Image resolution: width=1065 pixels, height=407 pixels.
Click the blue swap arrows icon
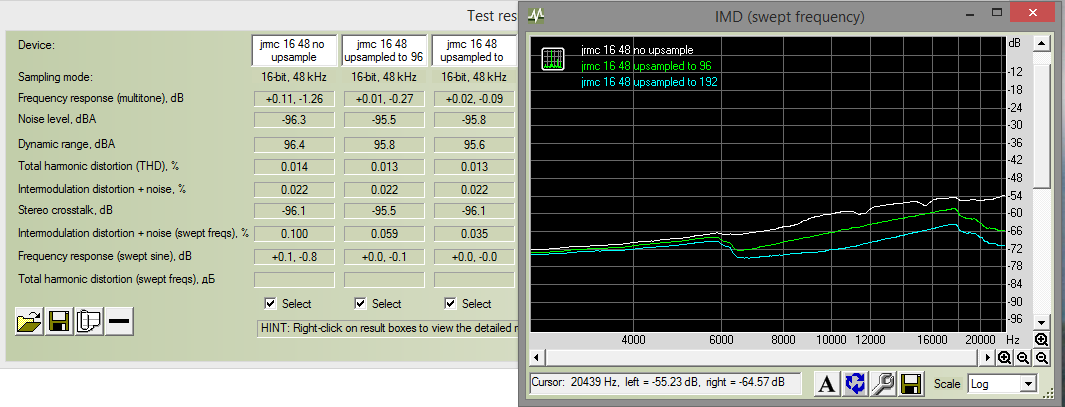(854, 384)
